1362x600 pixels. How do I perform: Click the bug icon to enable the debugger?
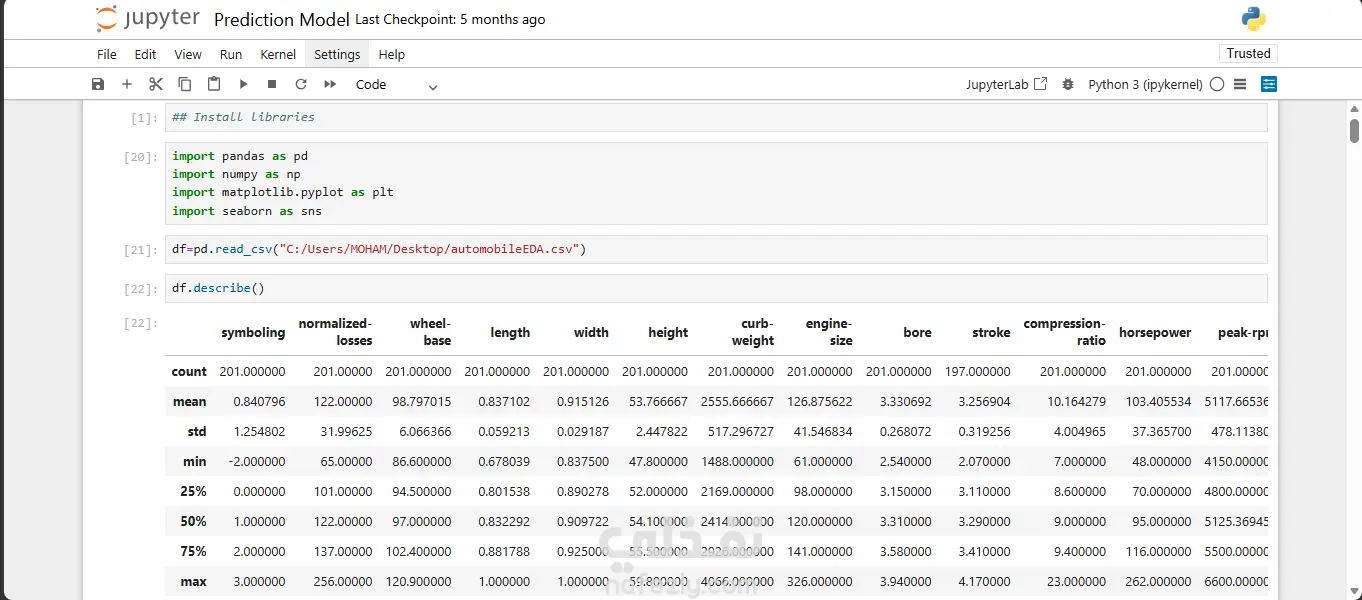point(1068,85)
